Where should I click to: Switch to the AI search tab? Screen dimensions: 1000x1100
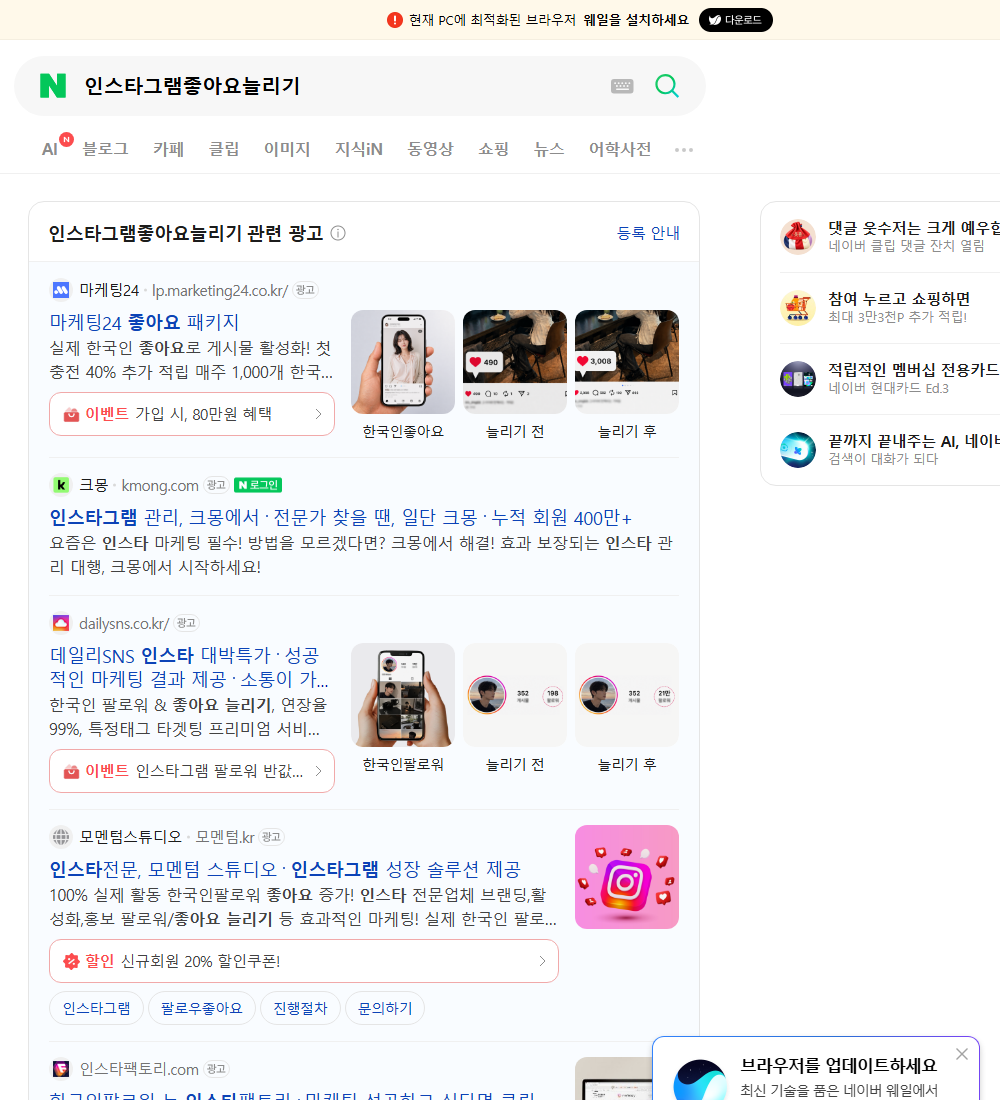[50, 149]
